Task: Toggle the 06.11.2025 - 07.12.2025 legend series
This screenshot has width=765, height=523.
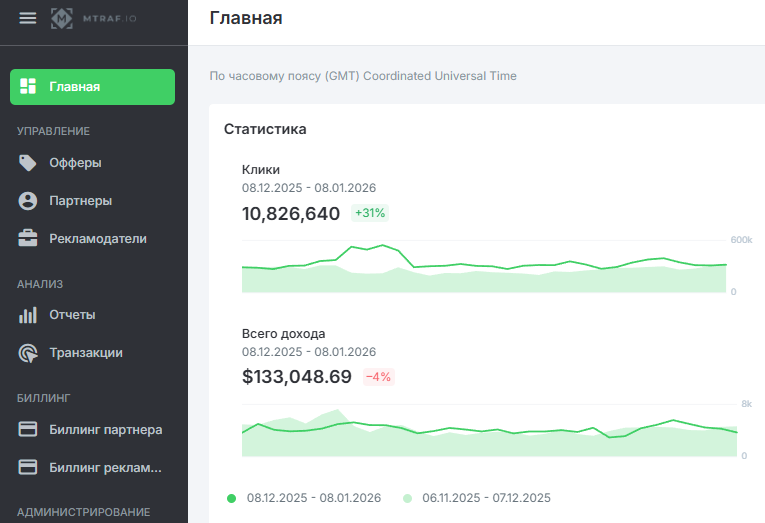Action: tap(486, 498)
